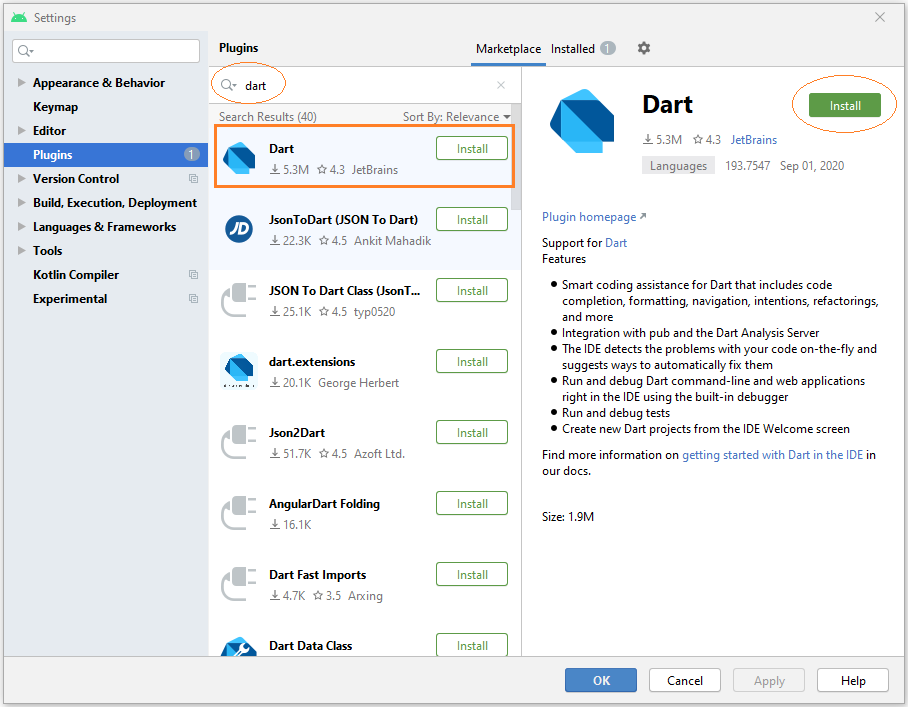Click the Dart plugin logo in results
The height and width of the screenshot is (707, 908).
point(239,157)
